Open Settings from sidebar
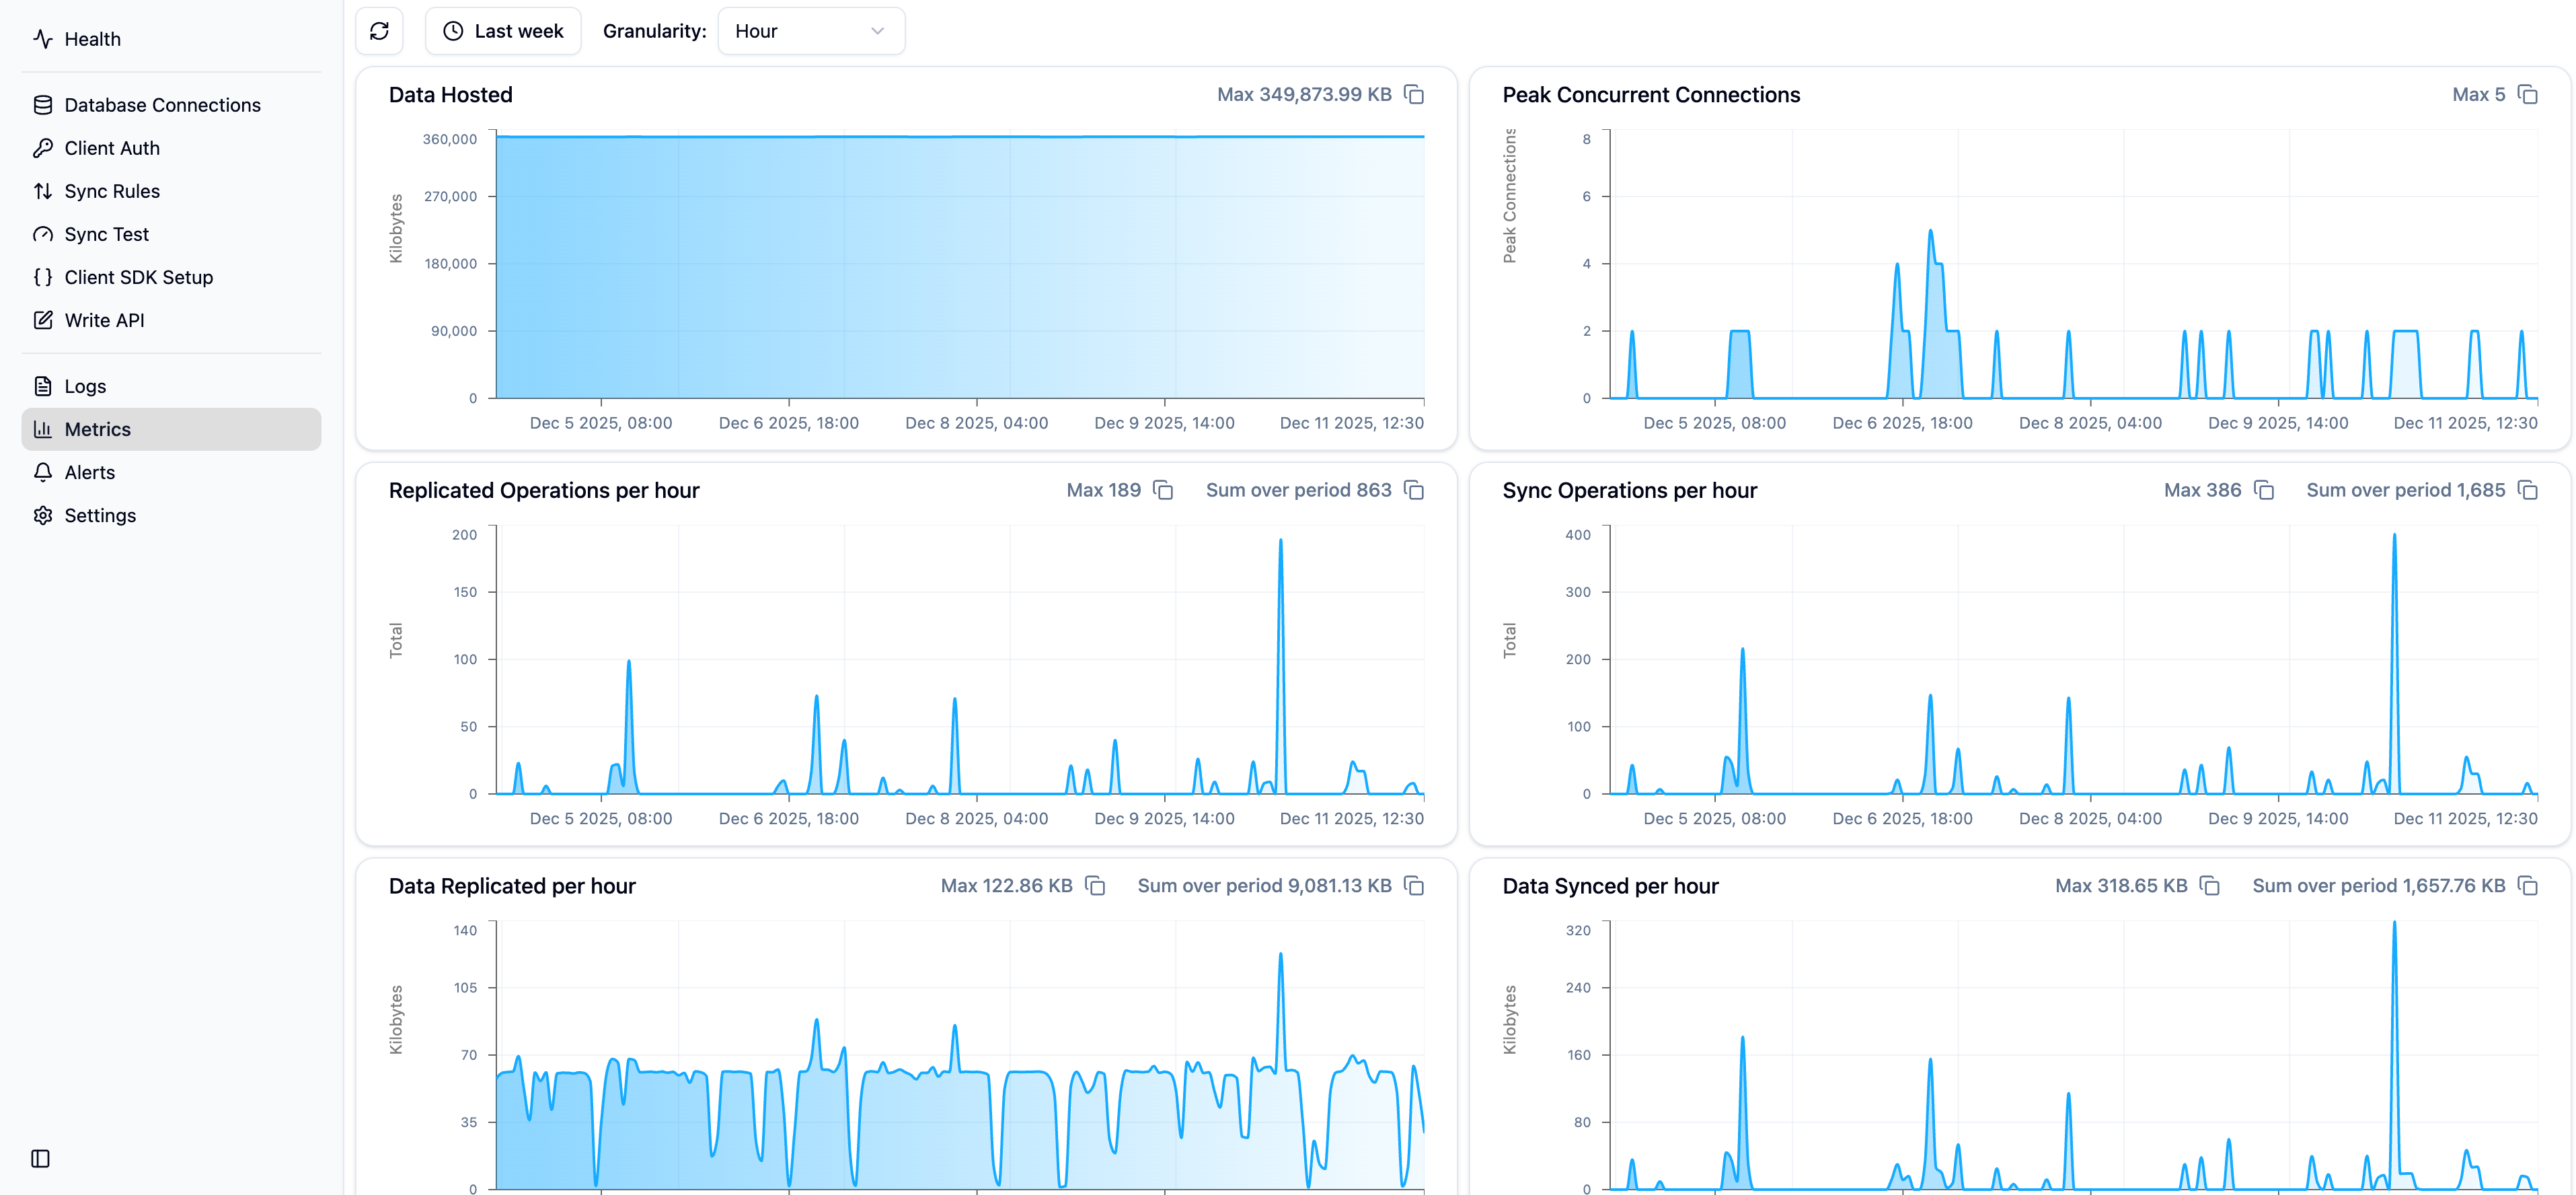The height and width of the screenshot is (1195, 2576). pyautogui.click(x=100, y=515)
